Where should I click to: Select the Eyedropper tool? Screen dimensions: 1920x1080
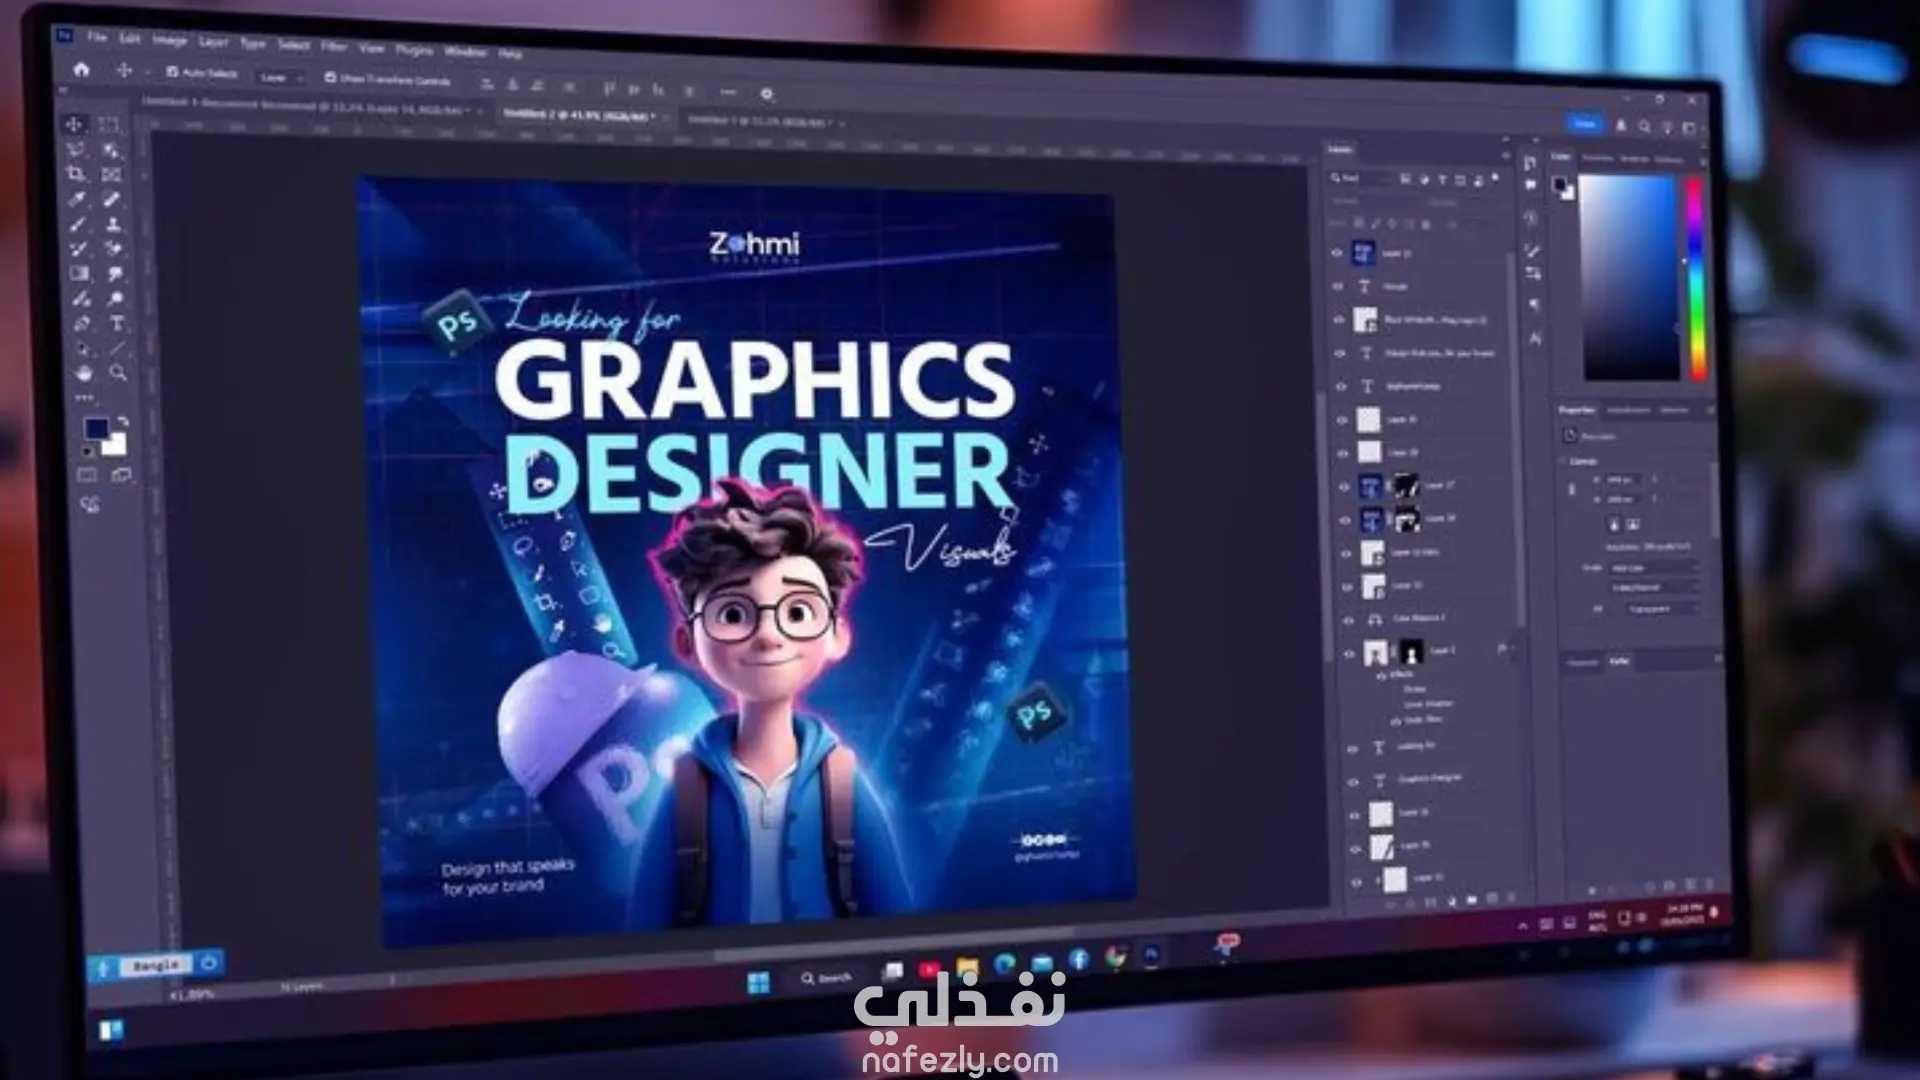point(77,199)
